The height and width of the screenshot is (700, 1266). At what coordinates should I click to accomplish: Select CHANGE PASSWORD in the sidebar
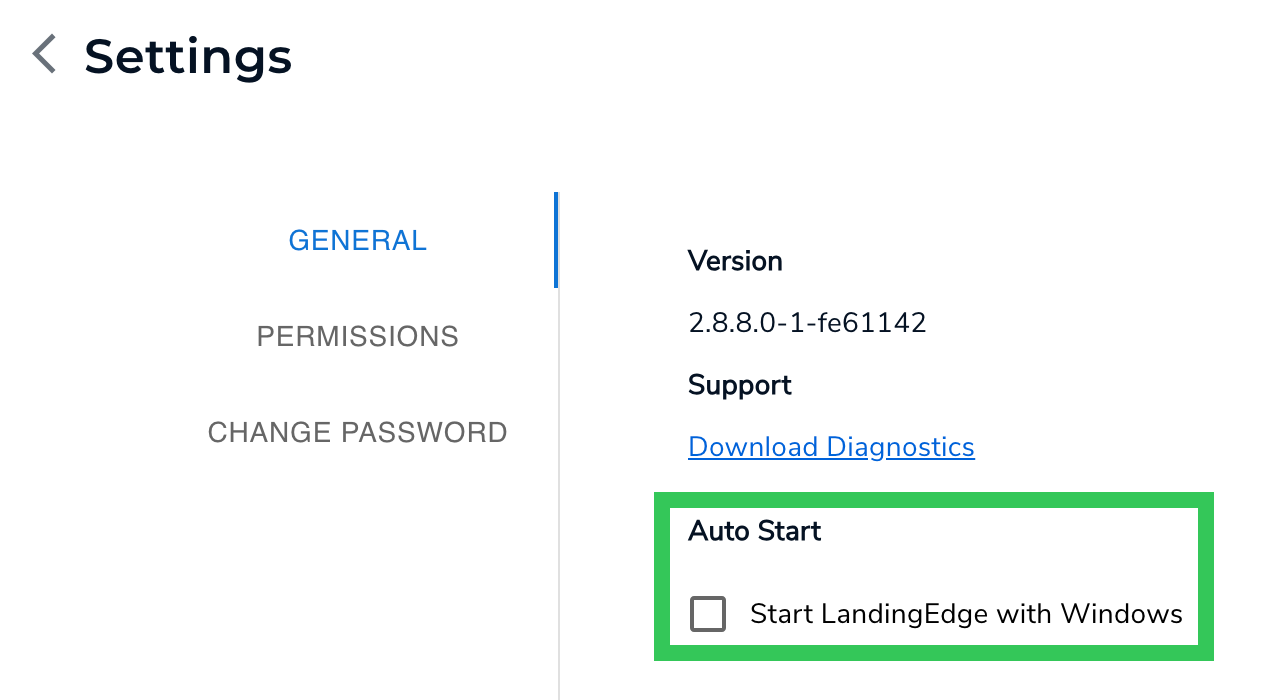(x=357, y=432)
